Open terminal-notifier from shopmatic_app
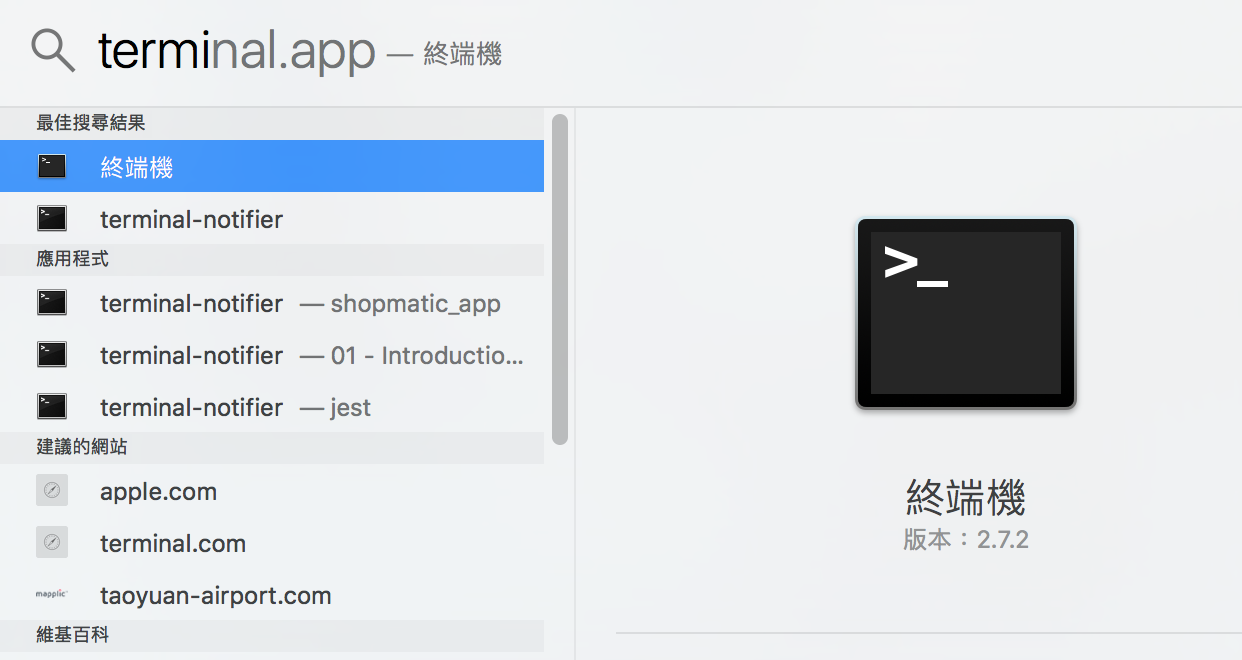The width and height of the screenshot is (1242, 660). [300, 303]
